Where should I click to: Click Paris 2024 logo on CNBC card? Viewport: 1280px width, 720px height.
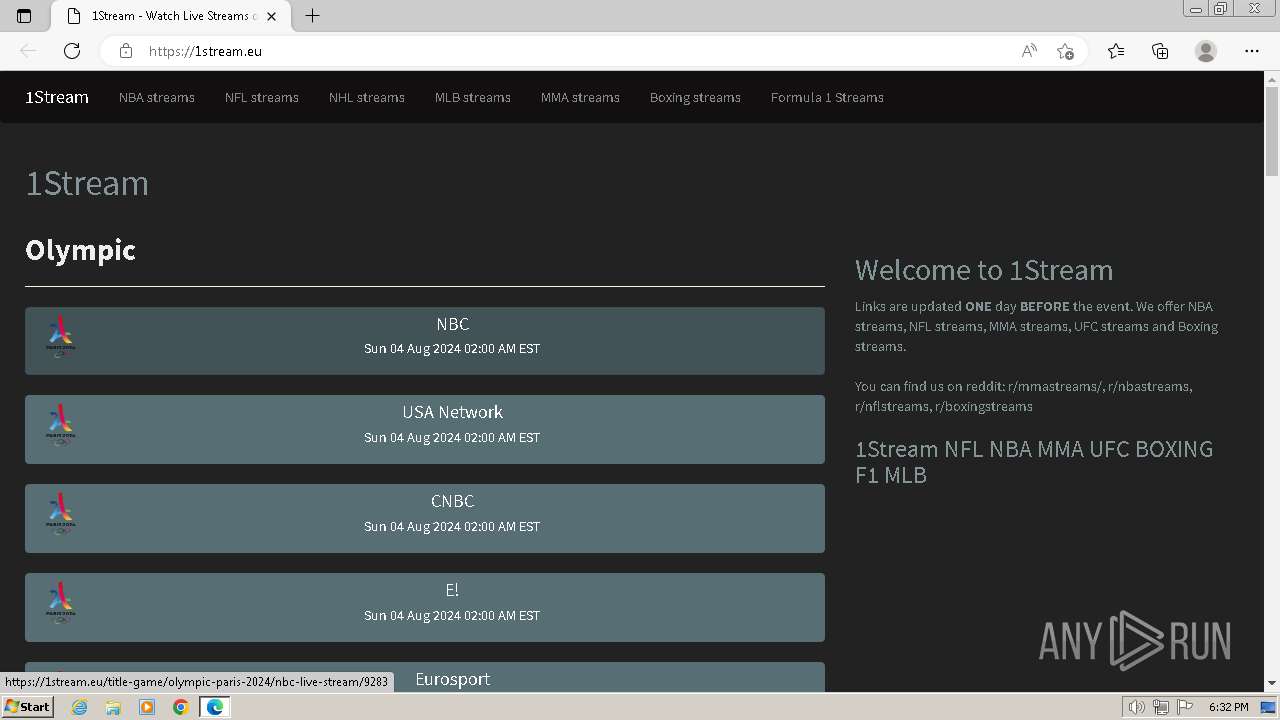[x=61, y=514]
